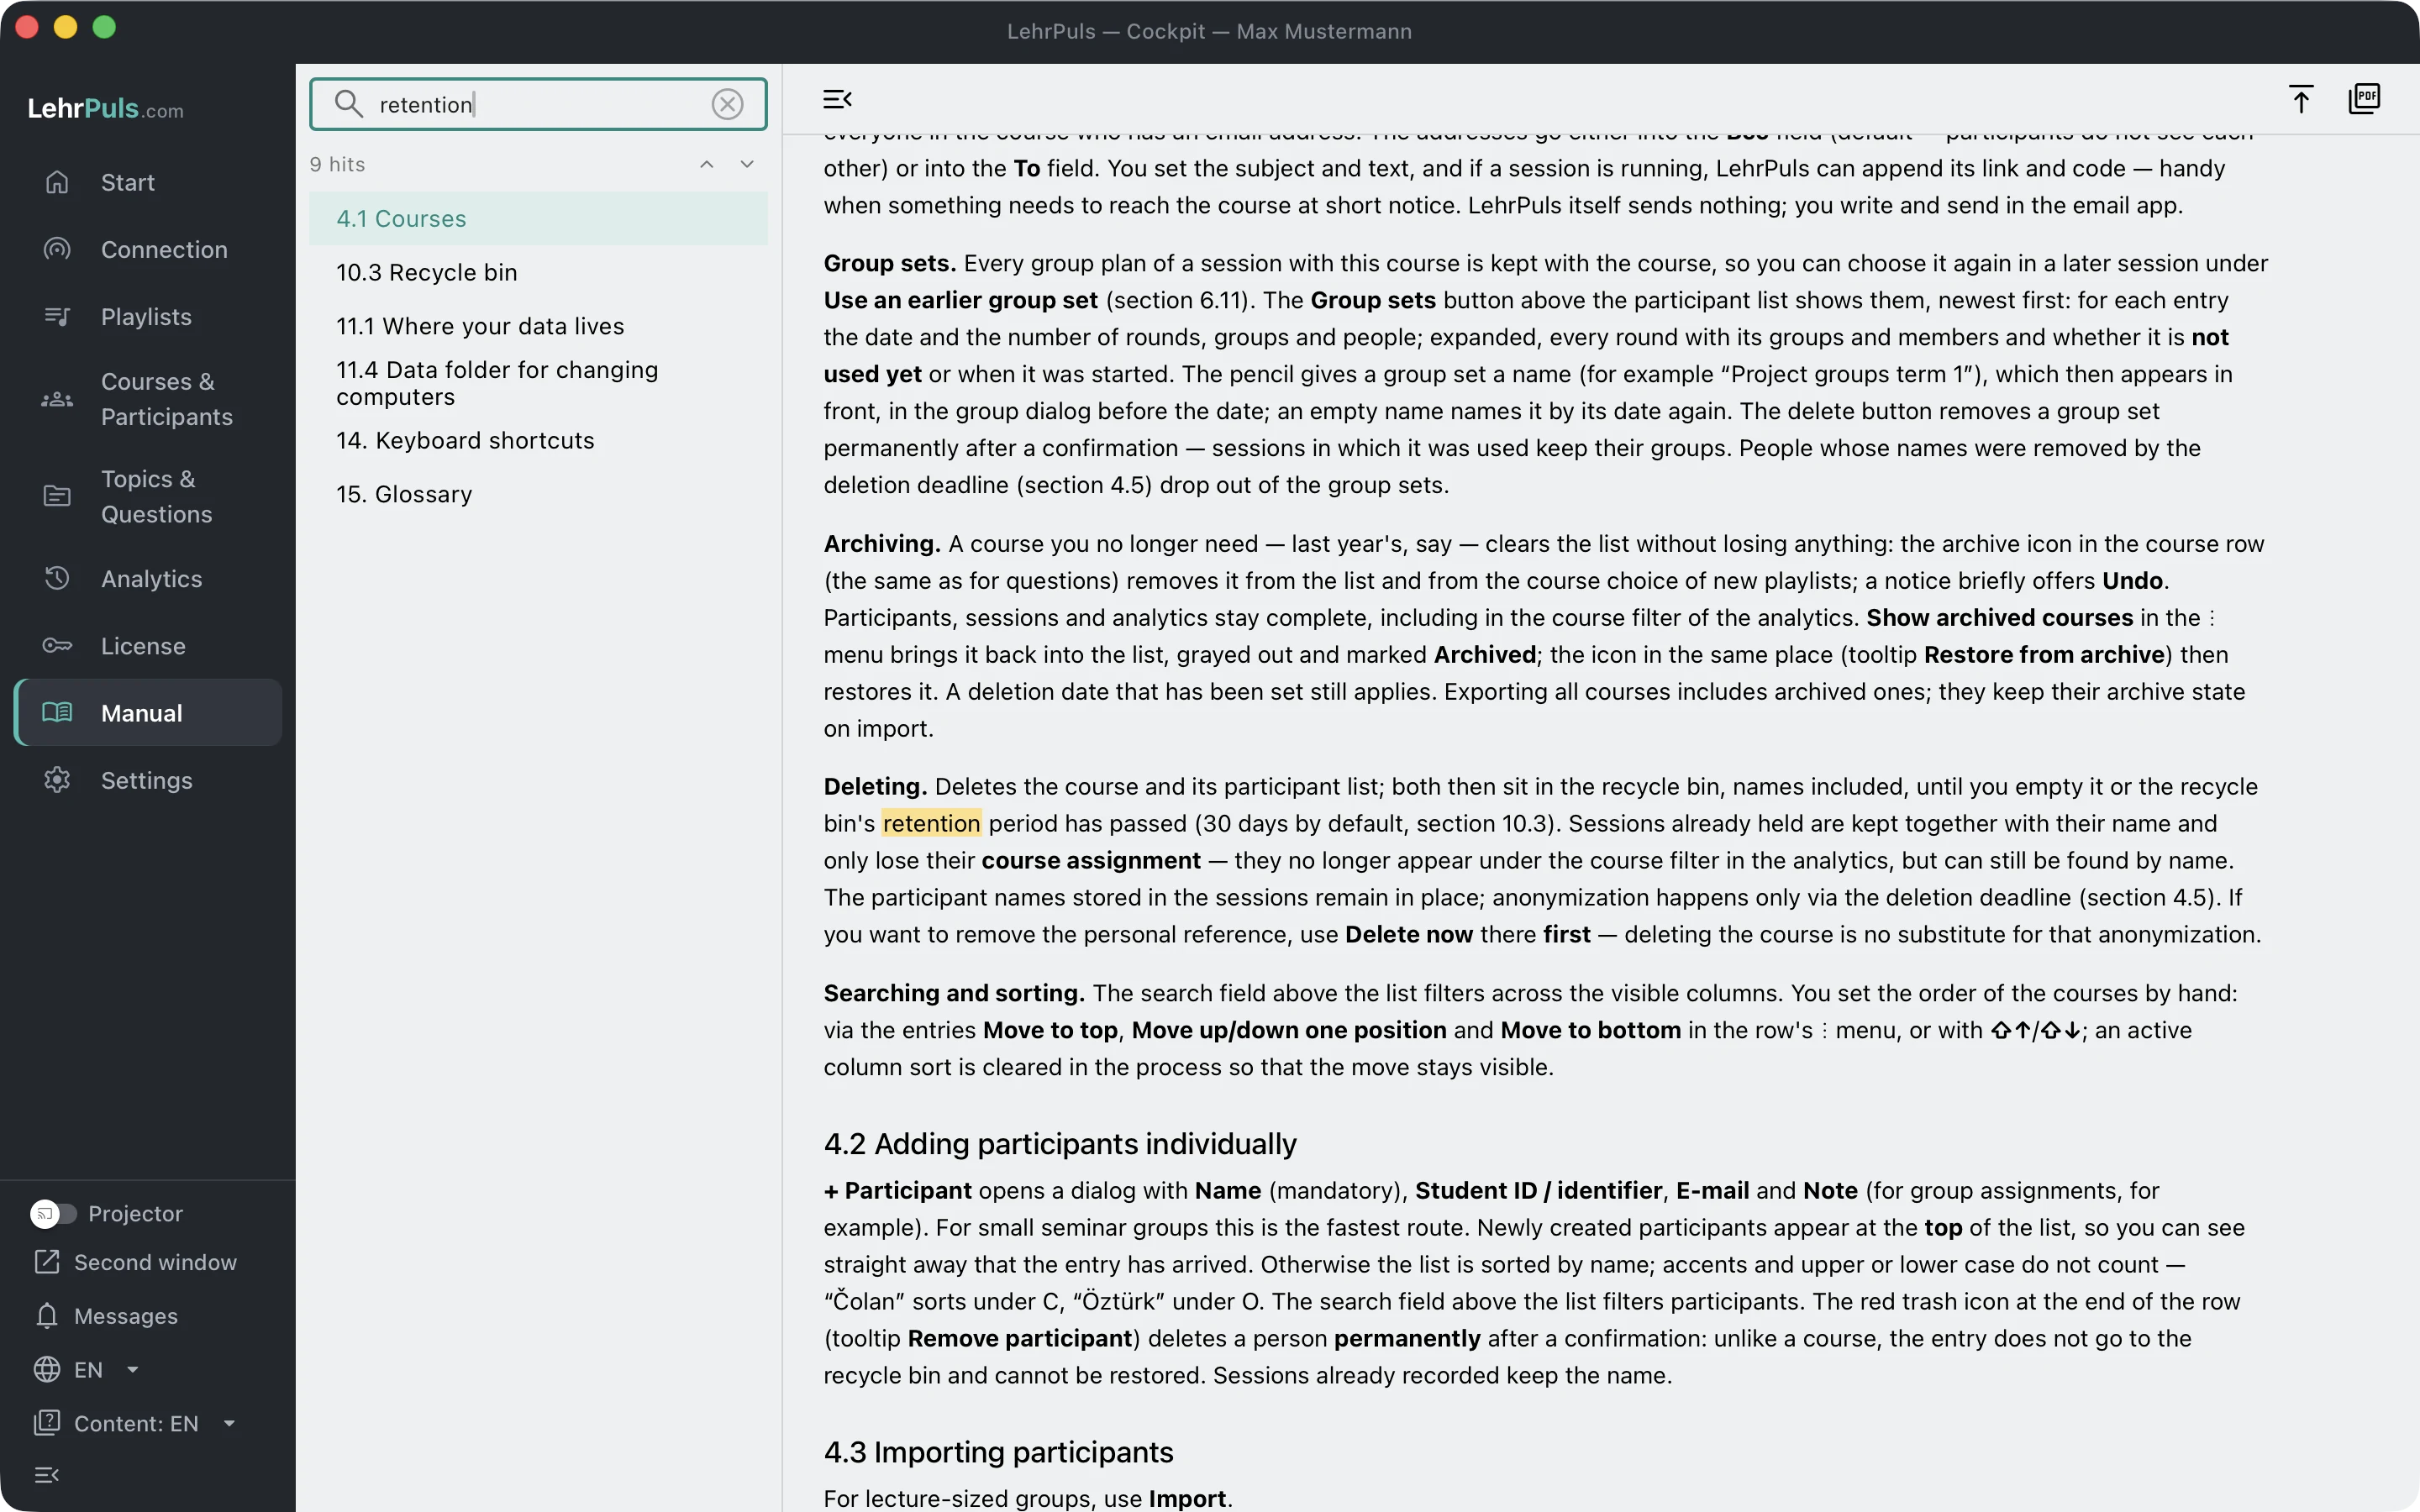The image size is (2420, 1512).
Task: Click the Settings gear icon
Action: pos(57,780)
